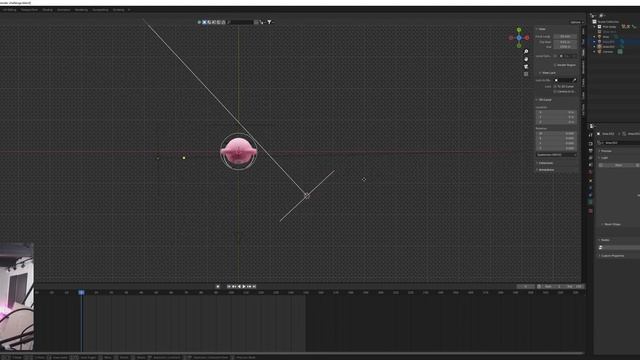
Task: Switch to the Shading workspace tab
Action: [47, 9]
